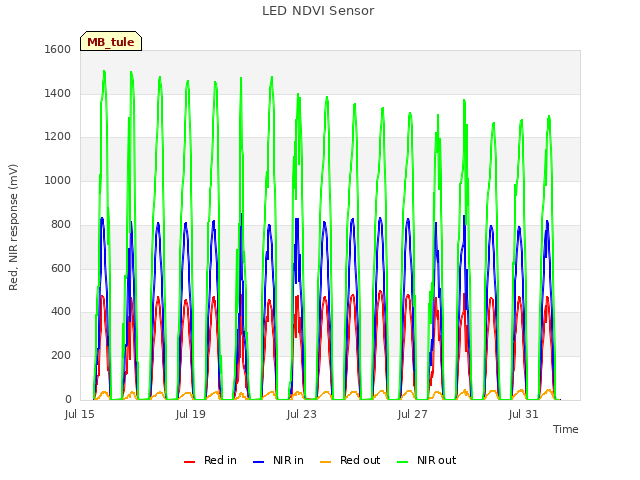The width and height of the screenshot is (640, 480).
Task: Click the Jul 19 x-axis label
Action: click(191, 414)
